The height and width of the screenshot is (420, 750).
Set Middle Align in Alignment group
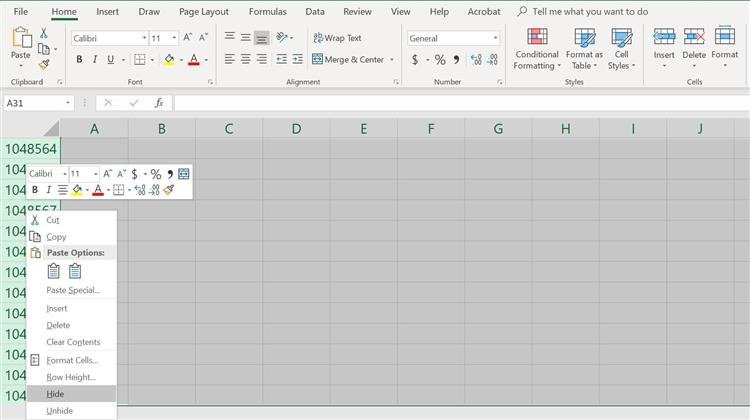(245, 37)
